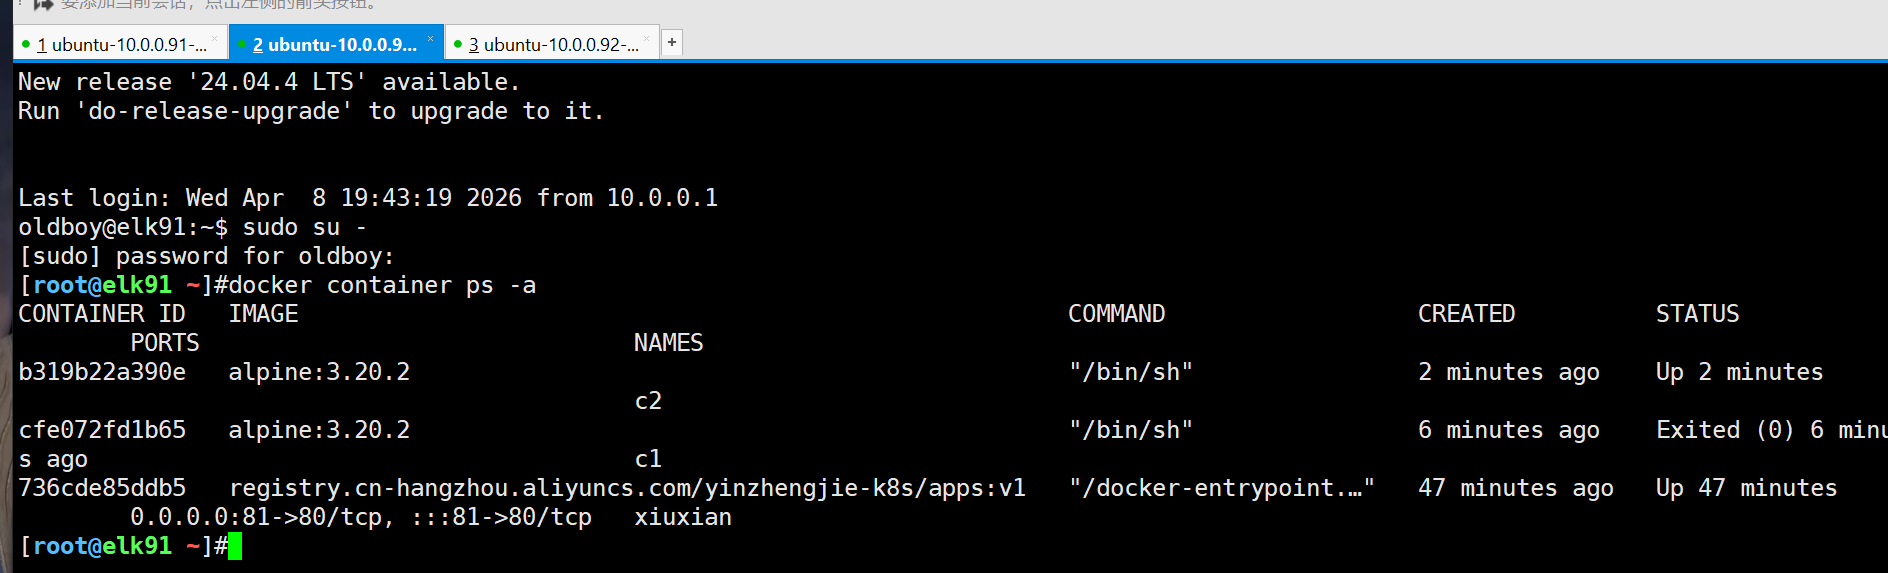Click the green terminal cursor at prompt

[x=235, y=546]
